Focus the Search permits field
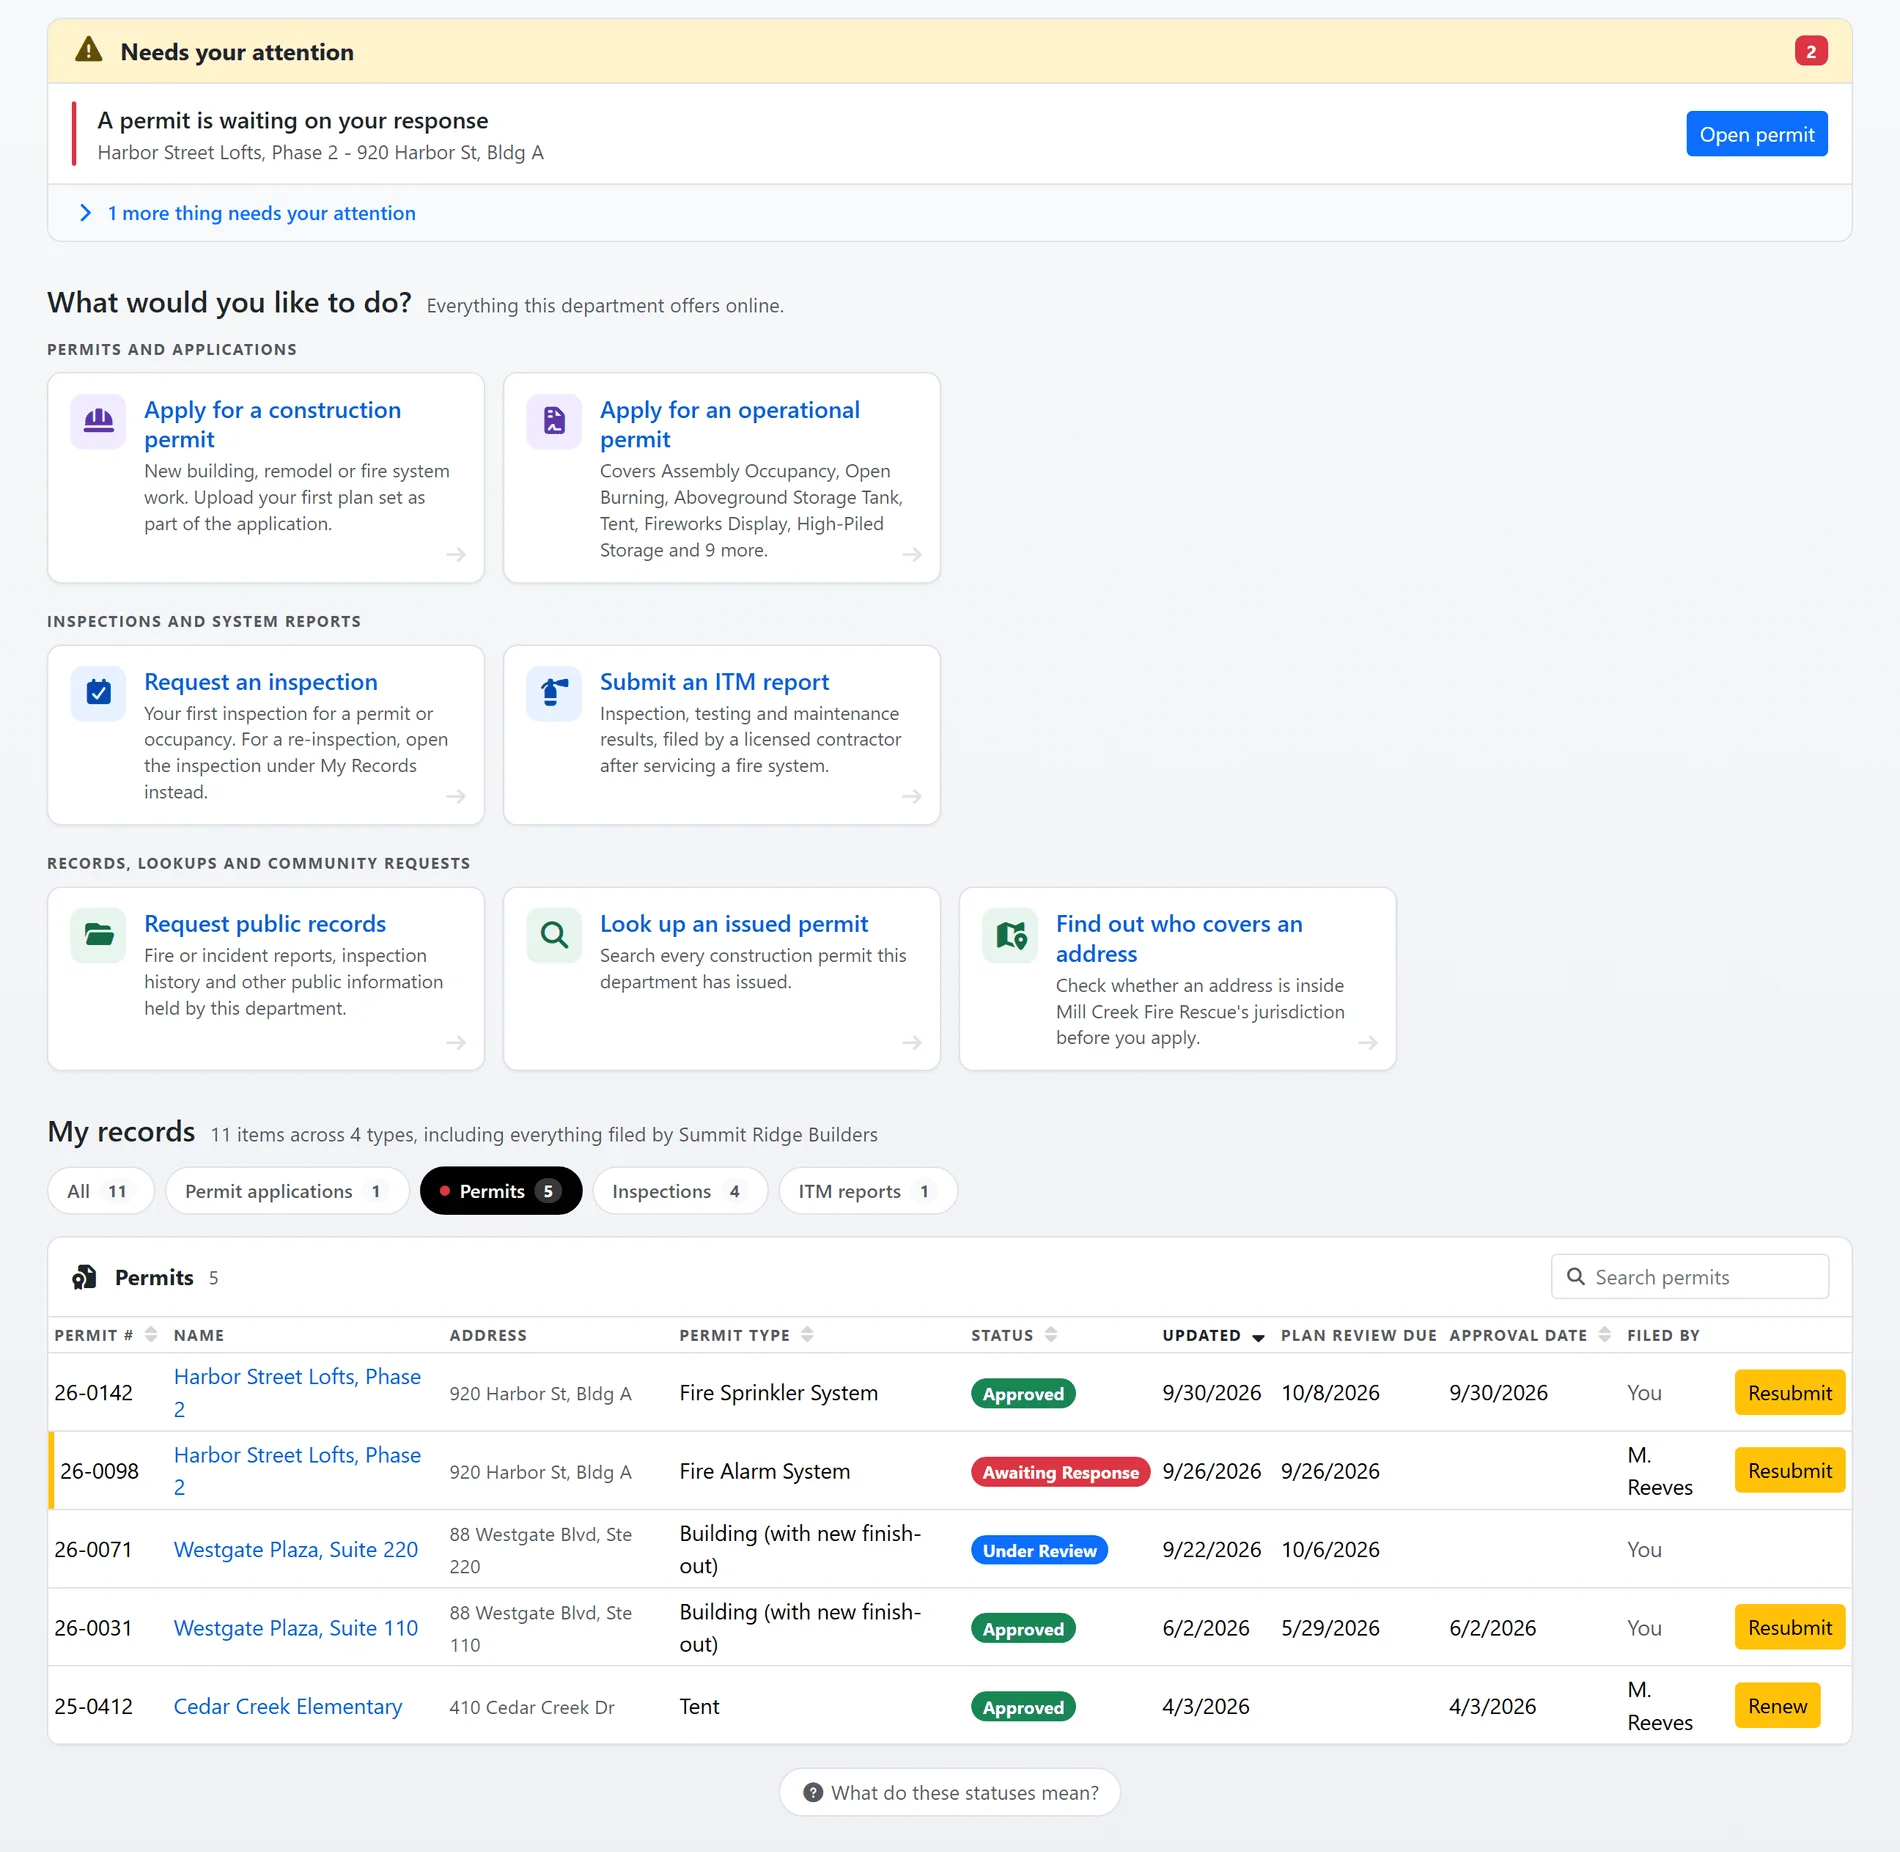 (1690, 1277)
